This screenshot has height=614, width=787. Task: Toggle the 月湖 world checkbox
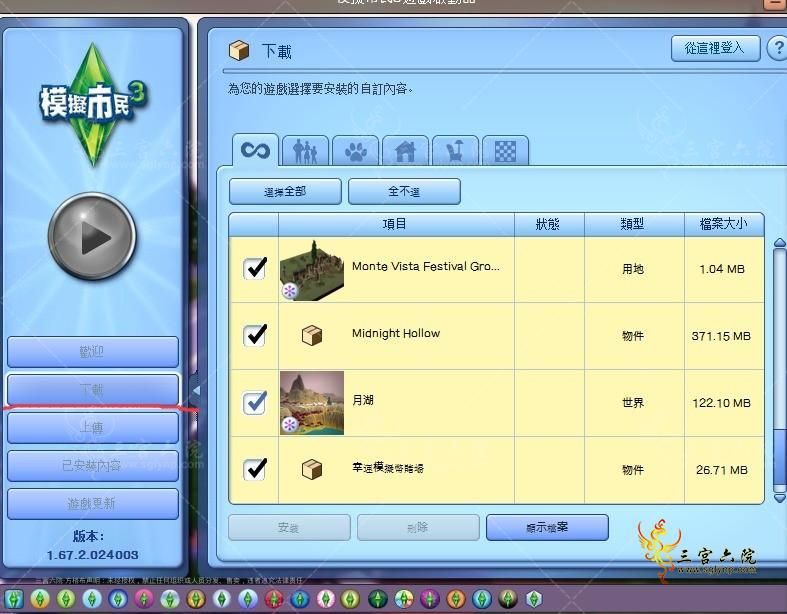tap(255, 403)
